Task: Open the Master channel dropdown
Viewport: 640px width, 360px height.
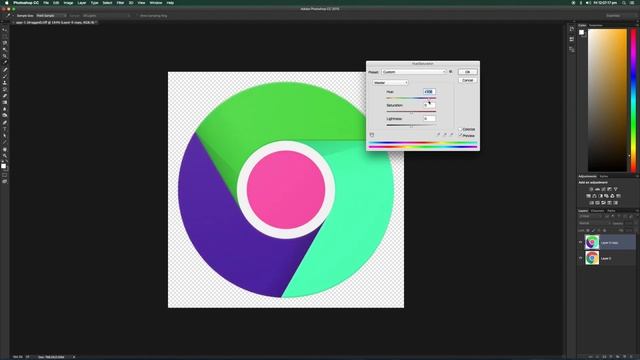Action: pyautogui.click(x=390, y=82)
